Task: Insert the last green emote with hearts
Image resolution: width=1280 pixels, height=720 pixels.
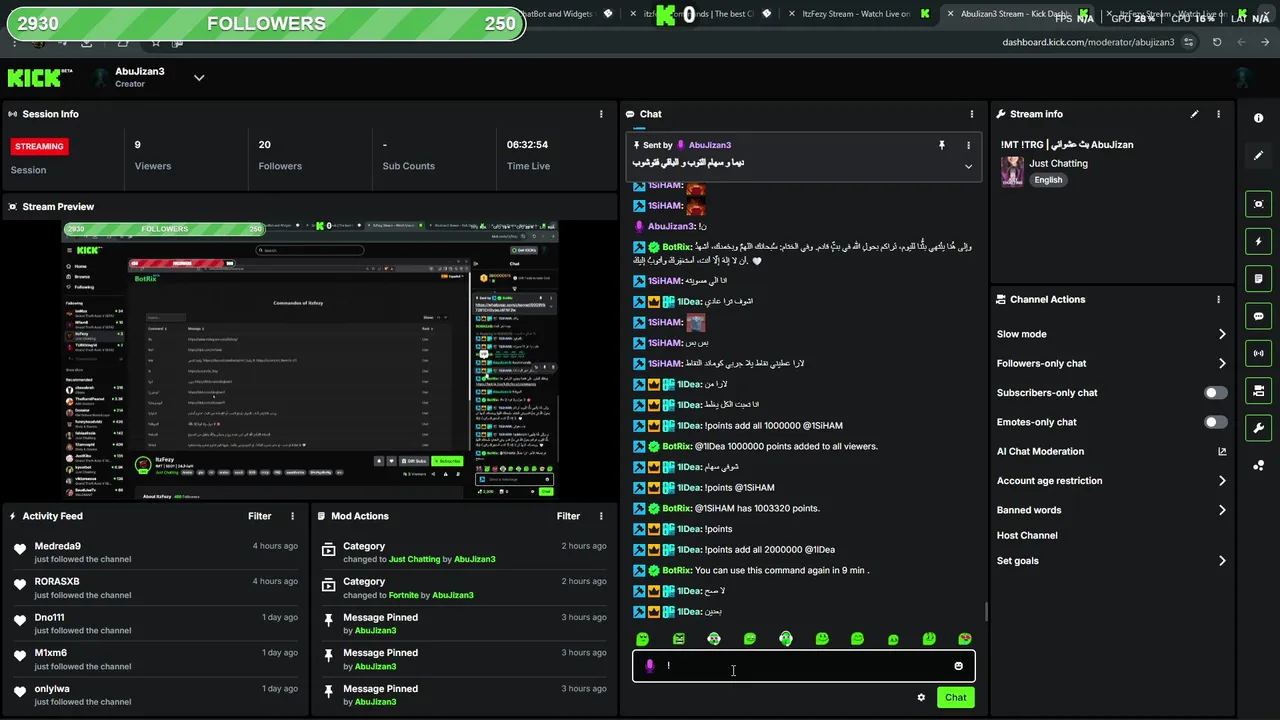Action: point(965,639)
